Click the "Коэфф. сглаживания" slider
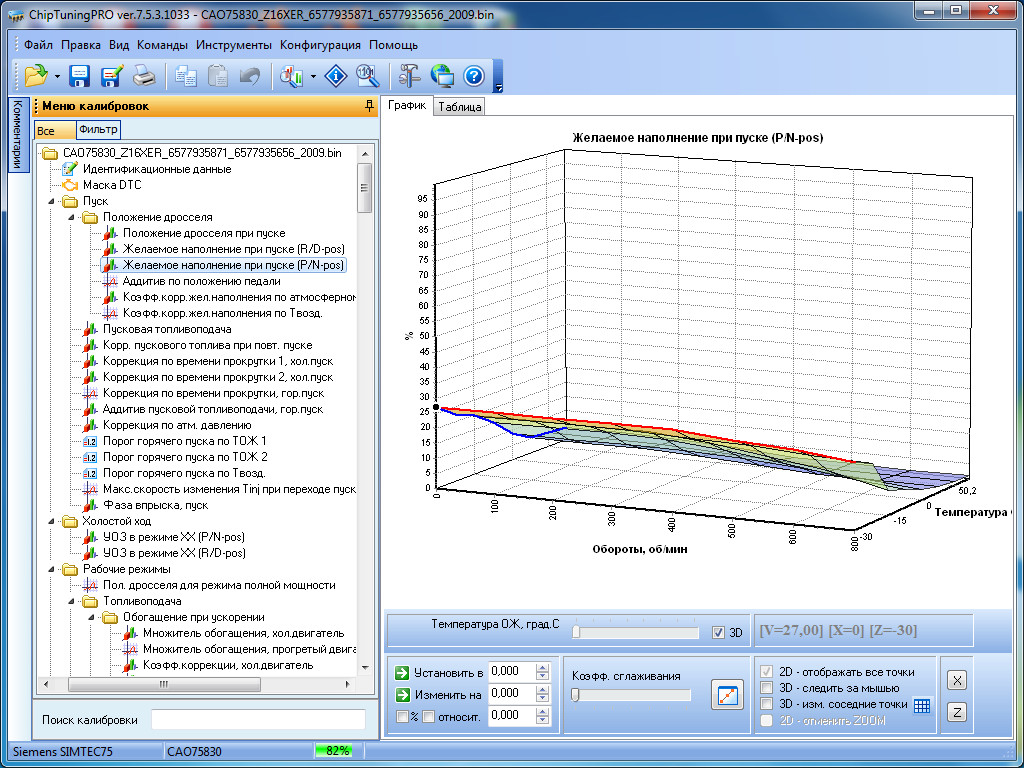Image resolution: width=1024 pixels, height=768 pixels. 630,695
